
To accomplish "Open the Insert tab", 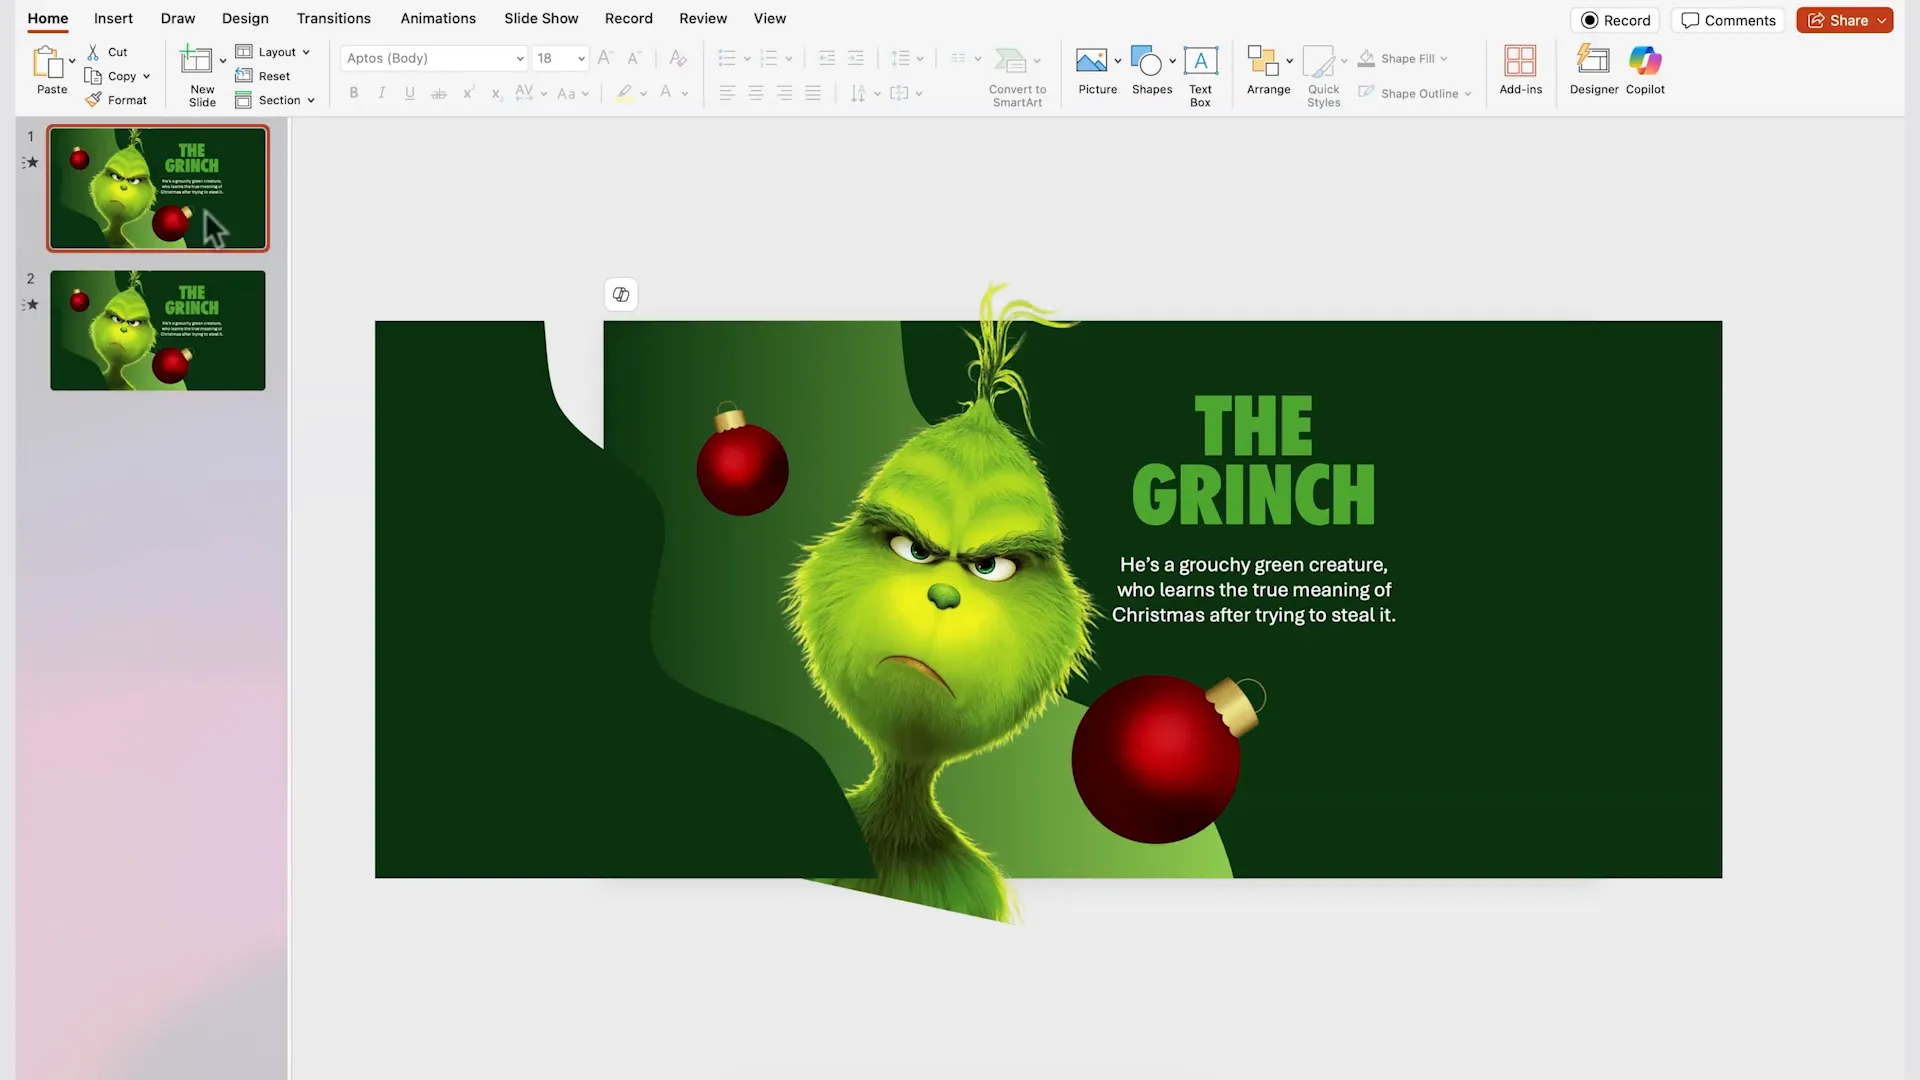I will (113, 19).
